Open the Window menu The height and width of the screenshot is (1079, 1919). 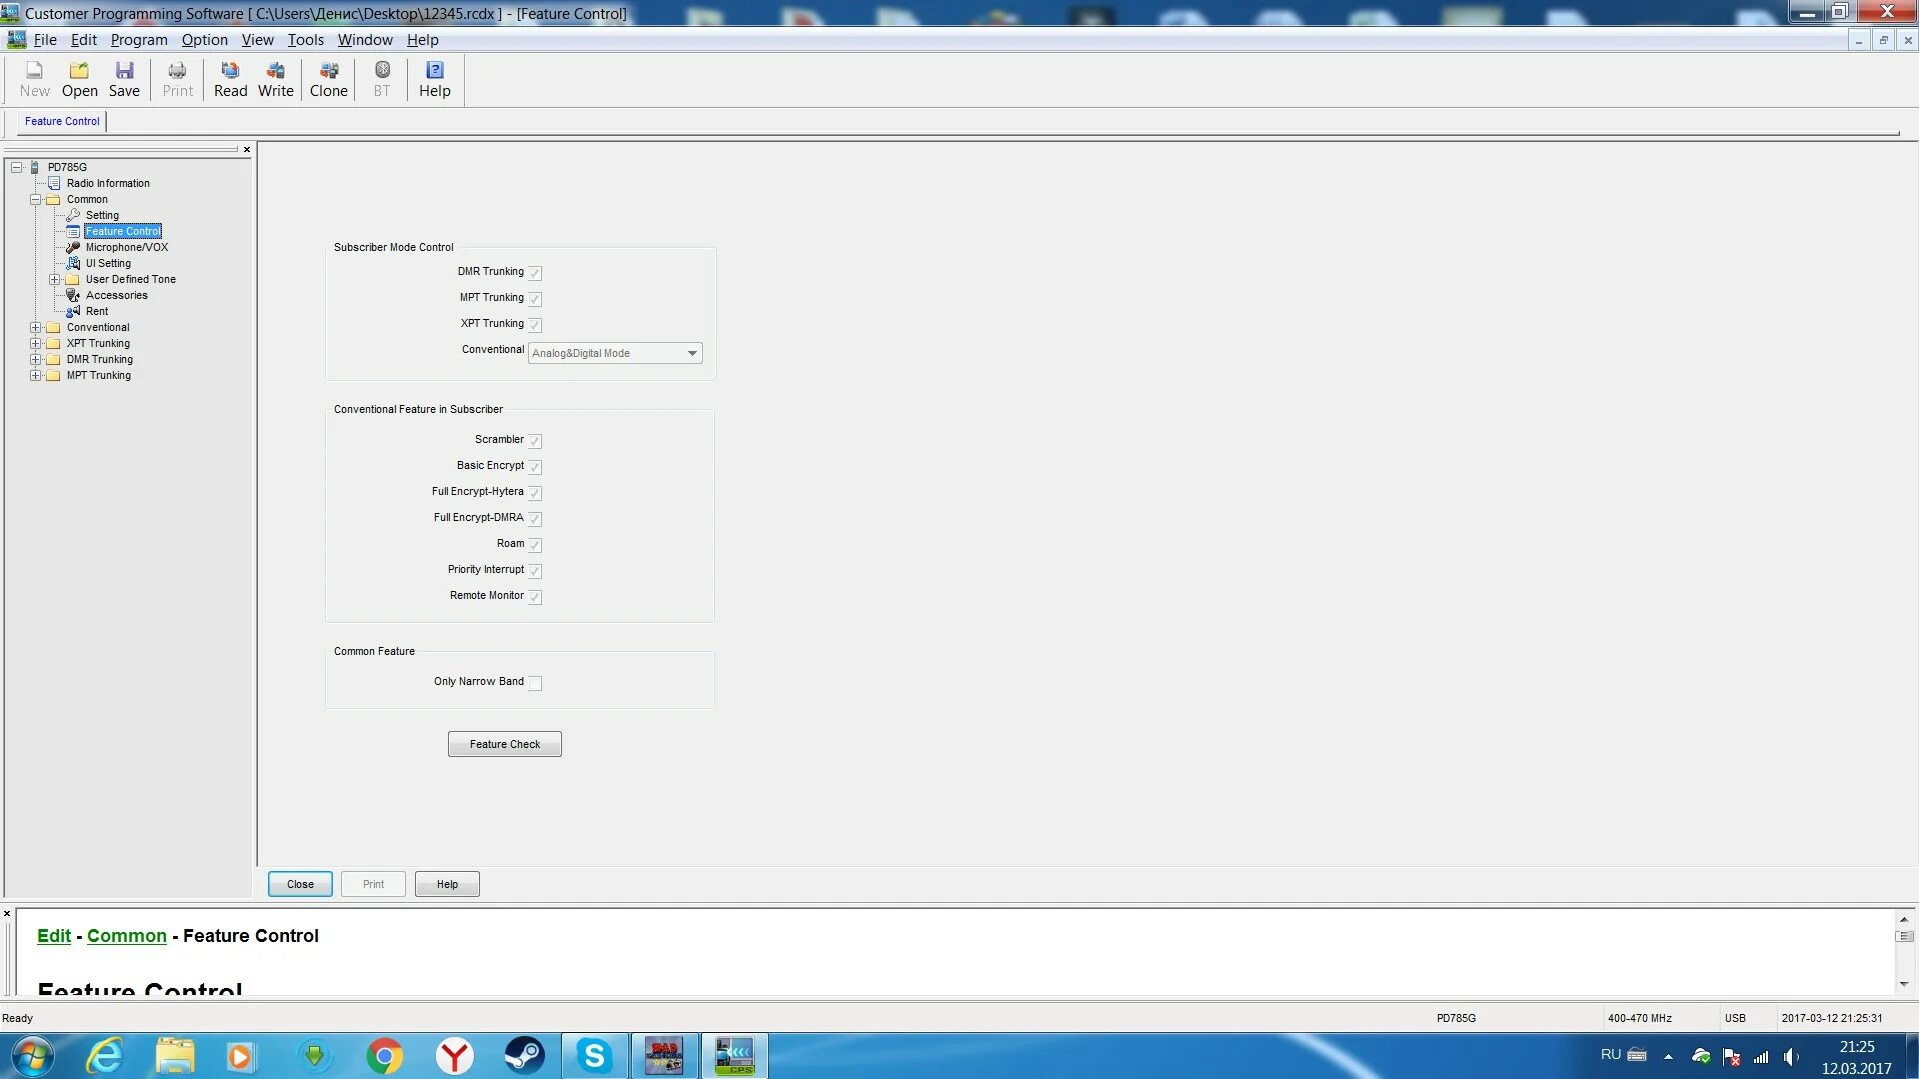365,40
